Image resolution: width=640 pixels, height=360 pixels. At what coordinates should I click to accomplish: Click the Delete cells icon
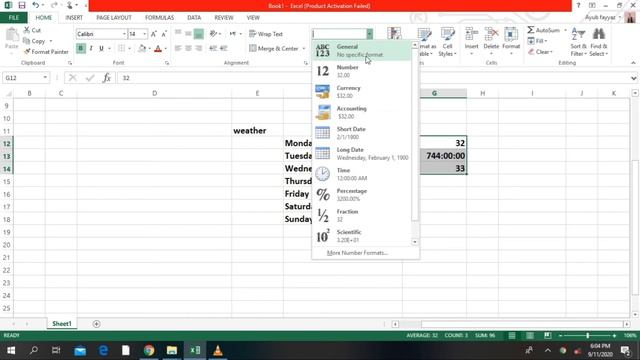click(x=491, y=34)
